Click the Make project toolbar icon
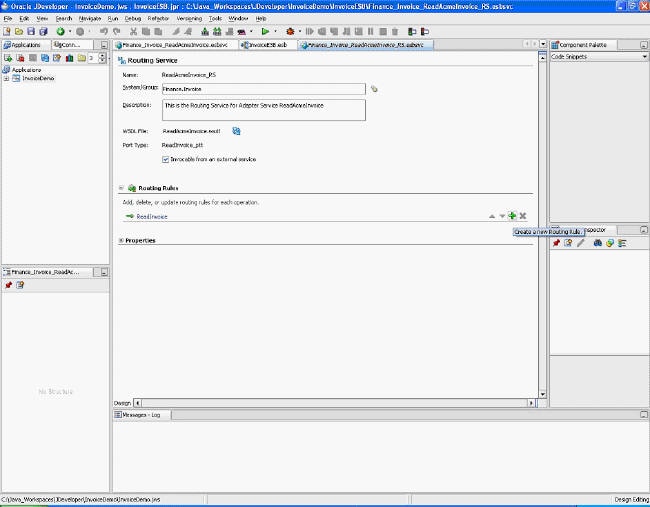 coord(205,32)
